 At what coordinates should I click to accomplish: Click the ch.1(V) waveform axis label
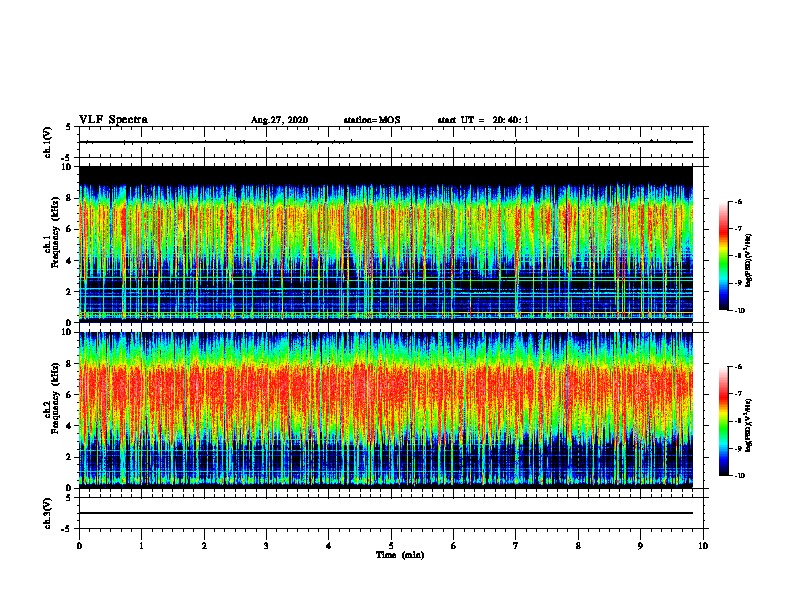[47, 142]
